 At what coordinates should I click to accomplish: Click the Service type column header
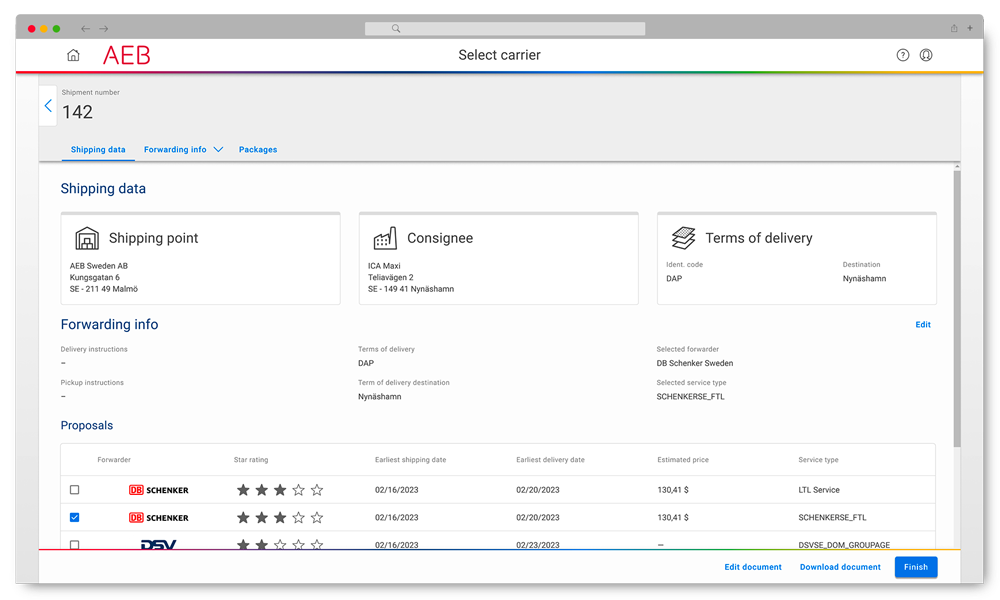click(x=818, y=460)
